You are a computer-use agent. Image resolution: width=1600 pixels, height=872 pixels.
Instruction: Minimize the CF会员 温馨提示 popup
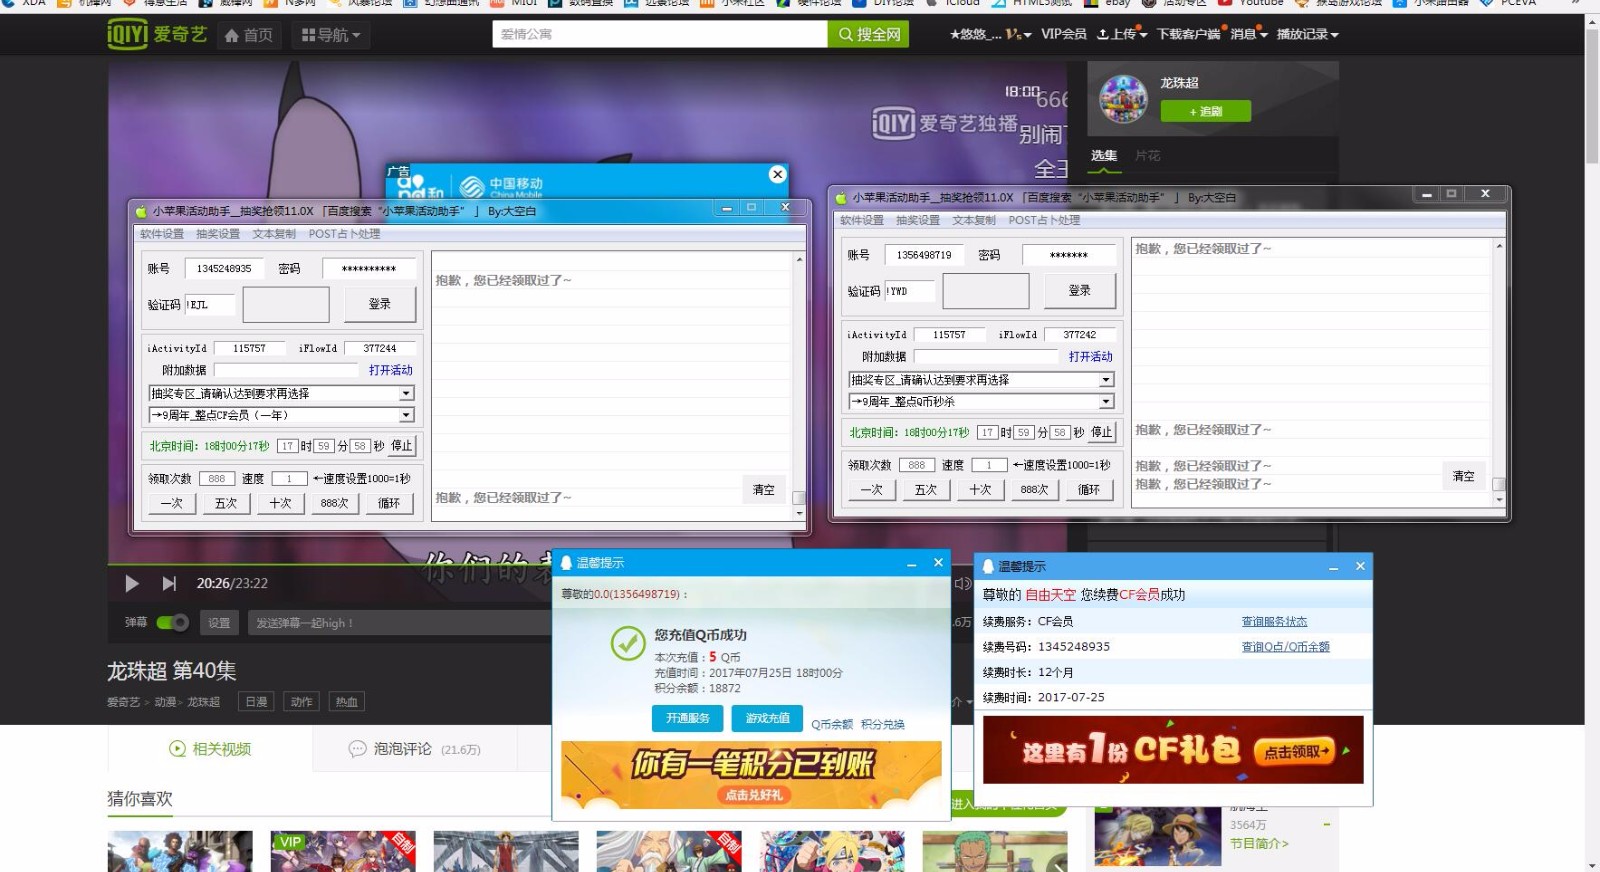click(1333, 567)
